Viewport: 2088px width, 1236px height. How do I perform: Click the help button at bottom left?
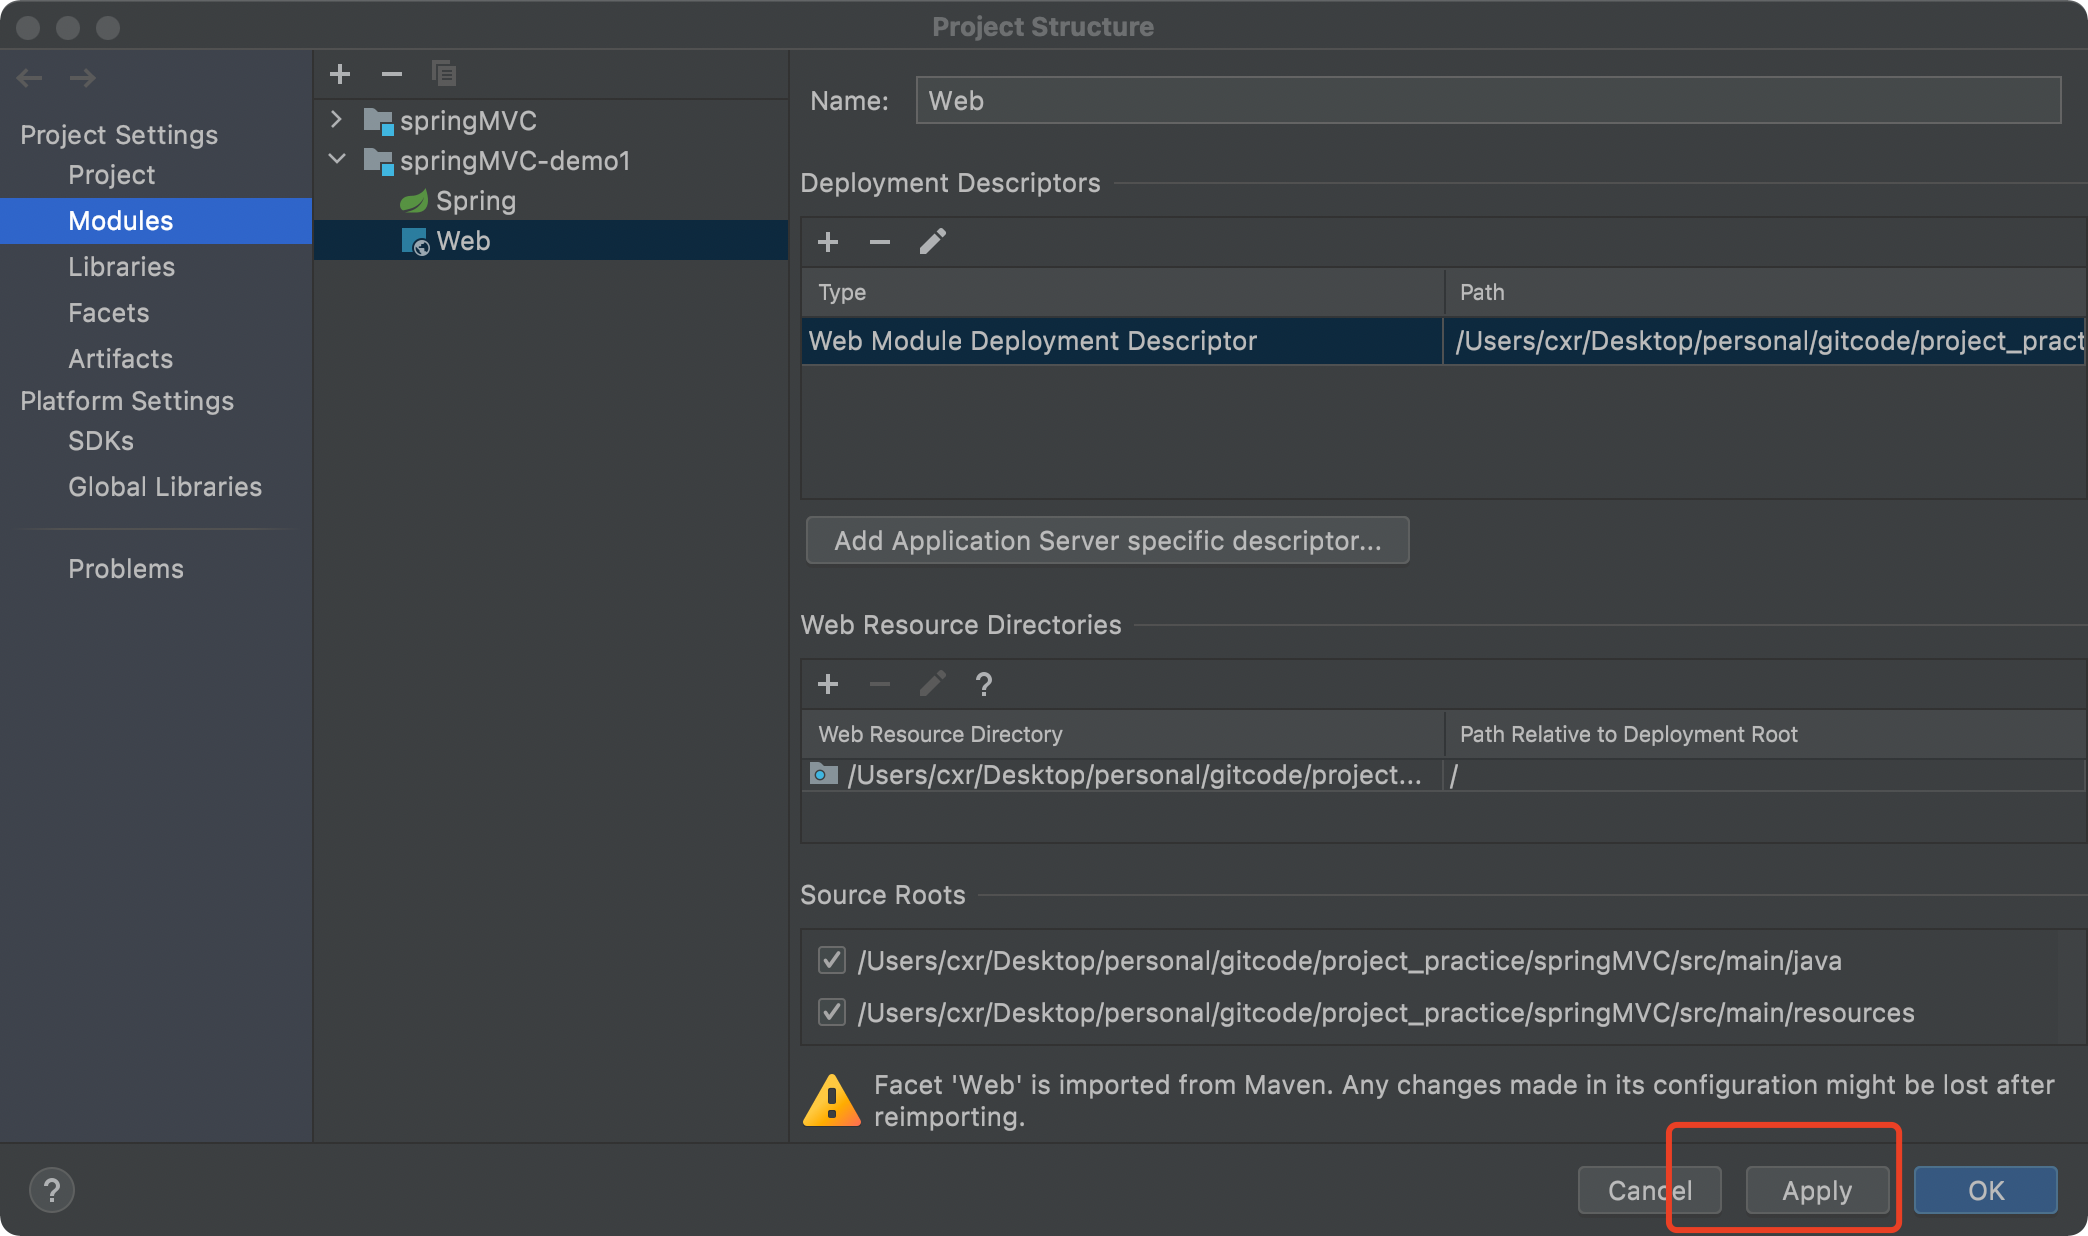coord(52,1190)
